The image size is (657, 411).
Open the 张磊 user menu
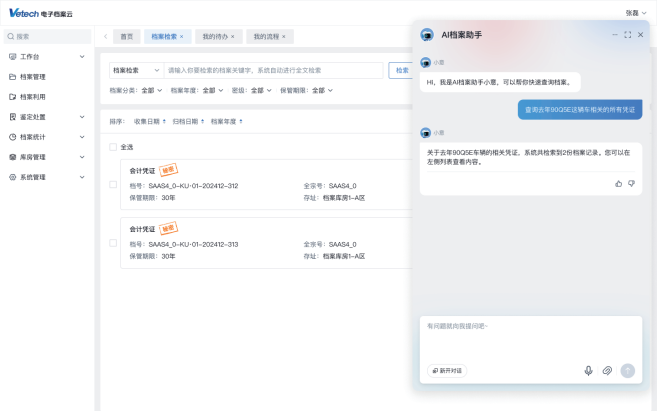pyautogui.click(x=636, y=13)
